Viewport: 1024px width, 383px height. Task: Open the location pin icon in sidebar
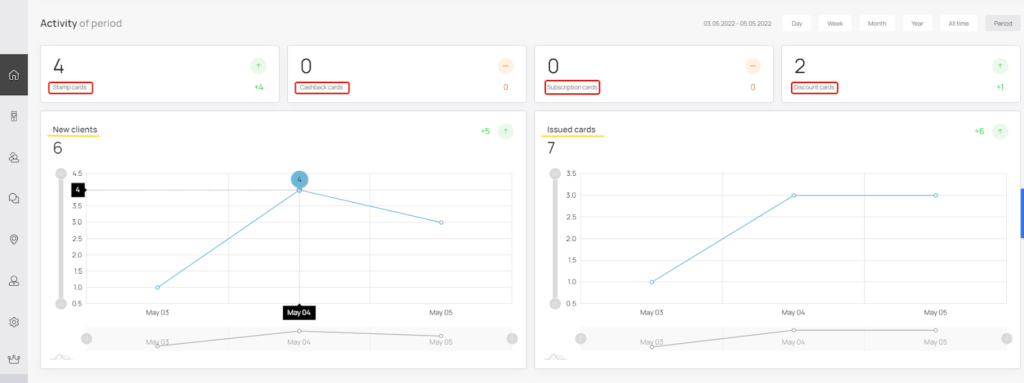coord(14,240)
